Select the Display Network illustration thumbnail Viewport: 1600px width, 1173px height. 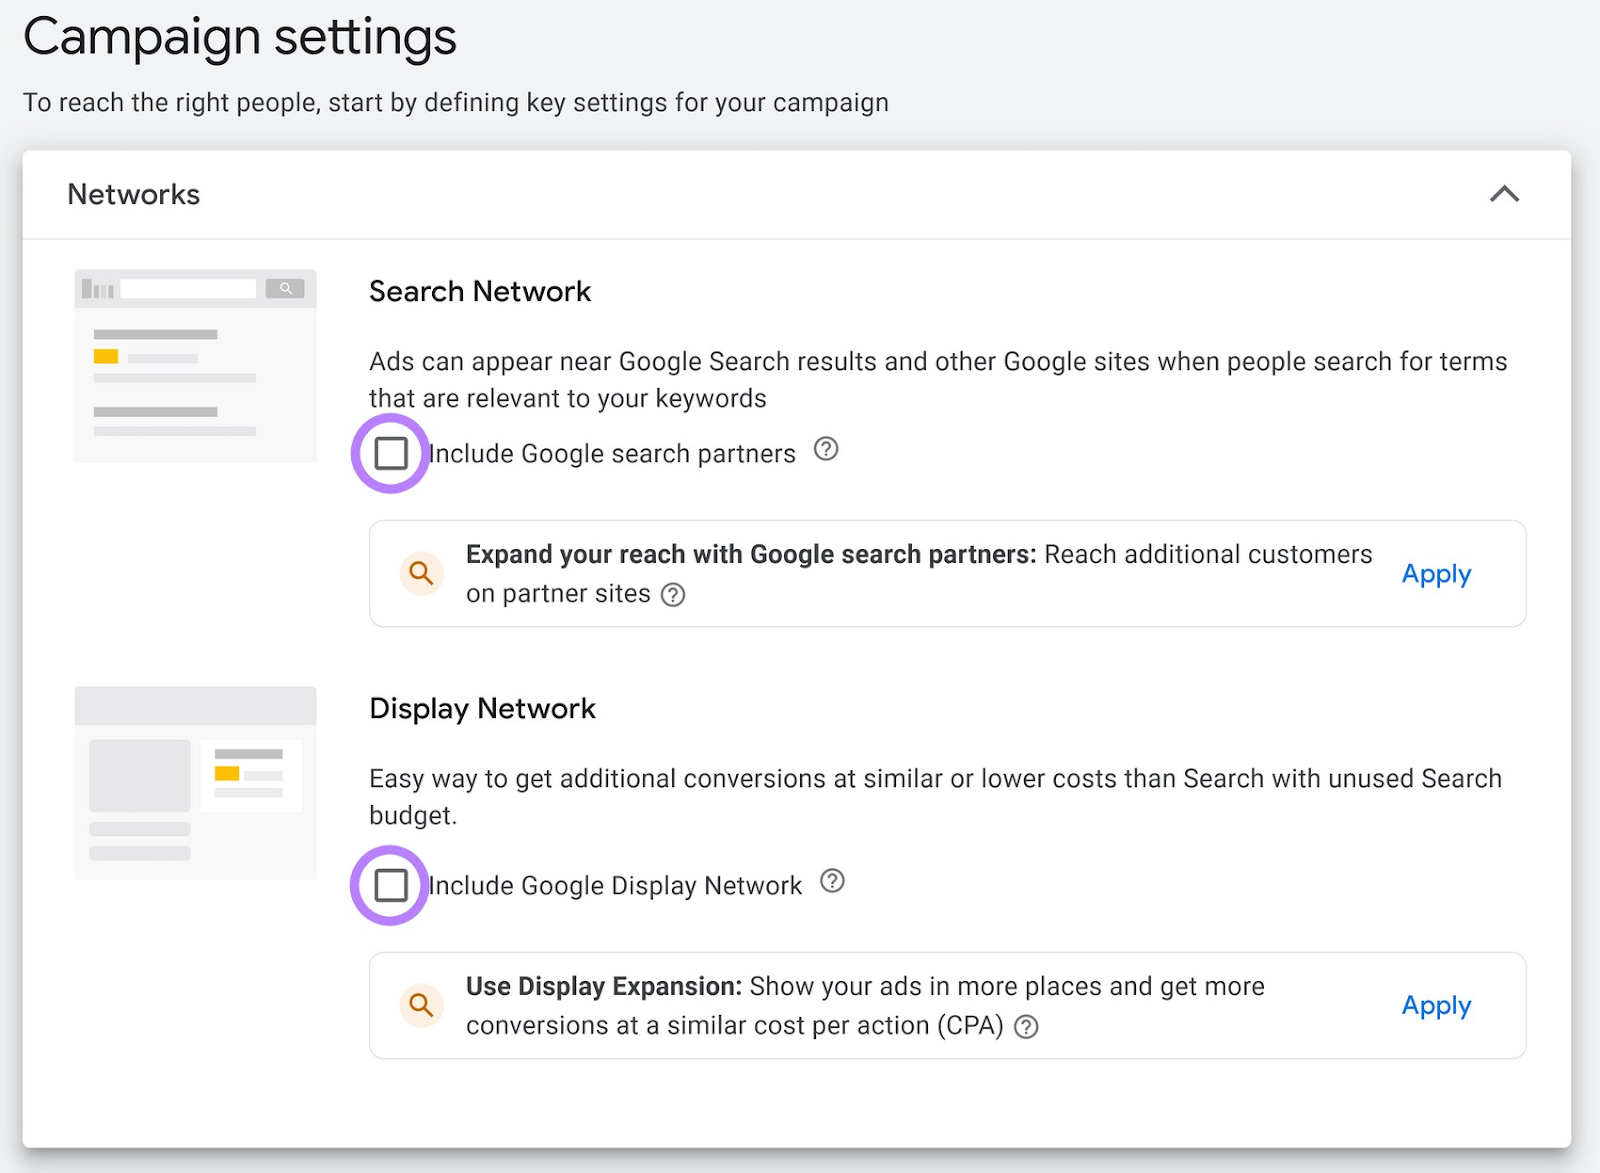click(196, 783)
